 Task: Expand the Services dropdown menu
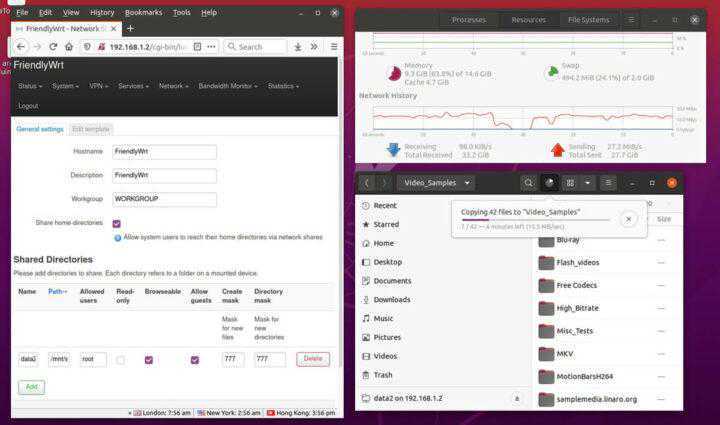tap(135, 86)
